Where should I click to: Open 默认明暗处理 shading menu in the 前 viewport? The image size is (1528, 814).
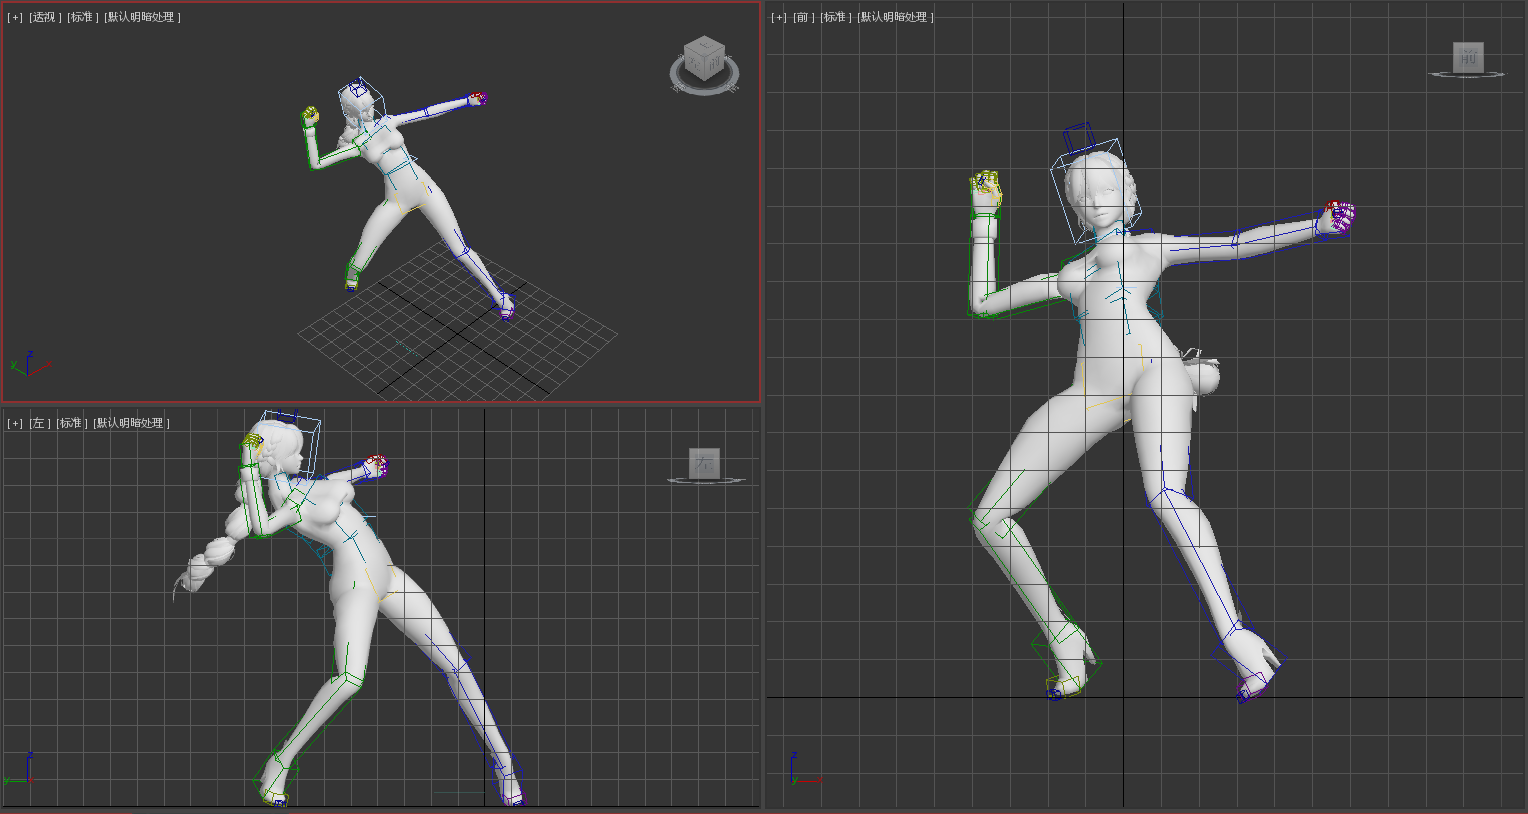pyautogui.click(x=895, y=17)
